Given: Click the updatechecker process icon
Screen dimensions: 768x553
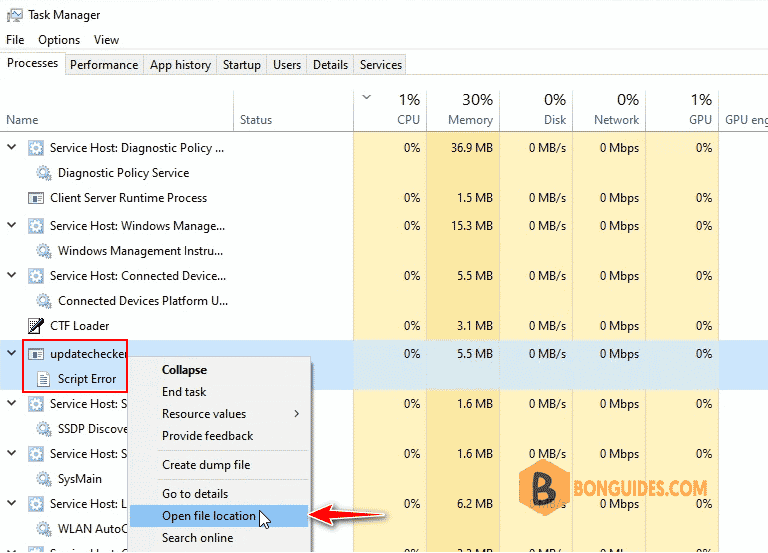Looking at the screenshot, I should pyautogui.click(x=36, y=354).
